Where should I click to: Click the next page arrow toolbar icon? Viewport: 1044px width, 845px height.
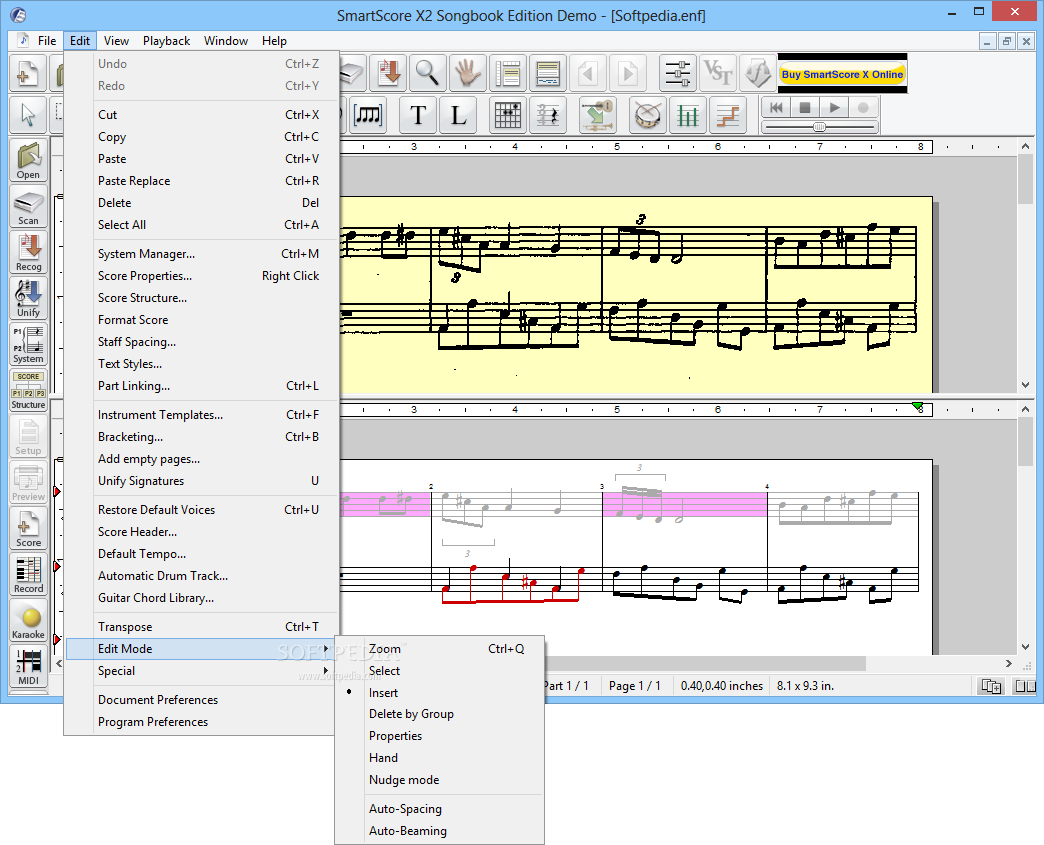[x=627, y=73]
